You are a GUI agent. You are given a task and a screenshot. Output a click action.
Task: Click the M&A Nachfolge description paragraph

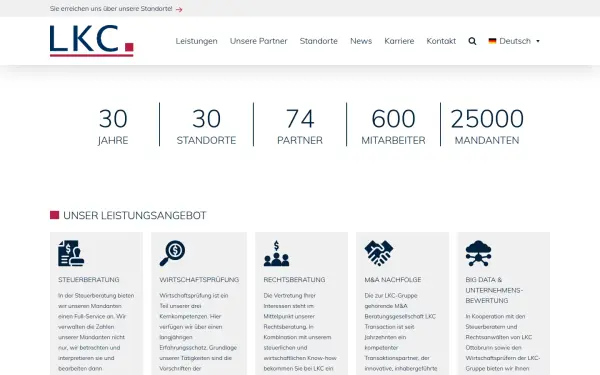pyautogui.click(x=401, y=332)
